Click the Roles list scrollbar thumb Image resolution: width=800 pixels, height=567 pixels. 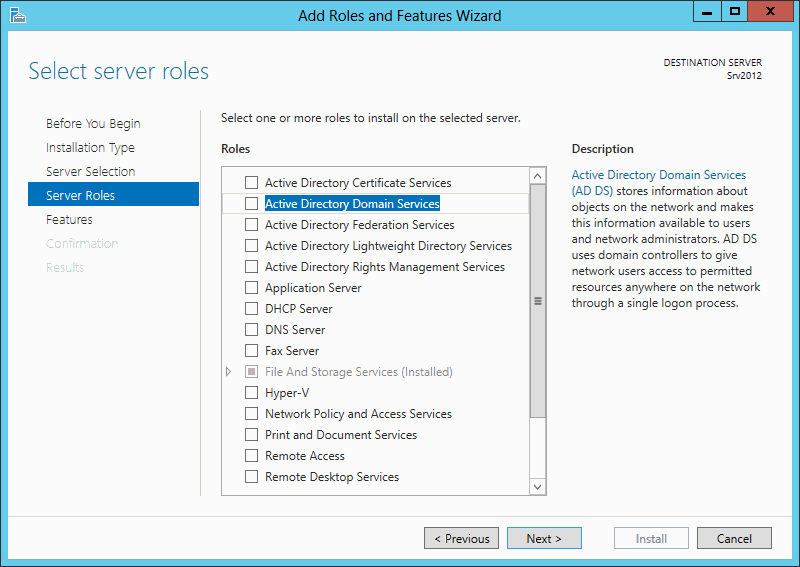click(x=537, y=301)
